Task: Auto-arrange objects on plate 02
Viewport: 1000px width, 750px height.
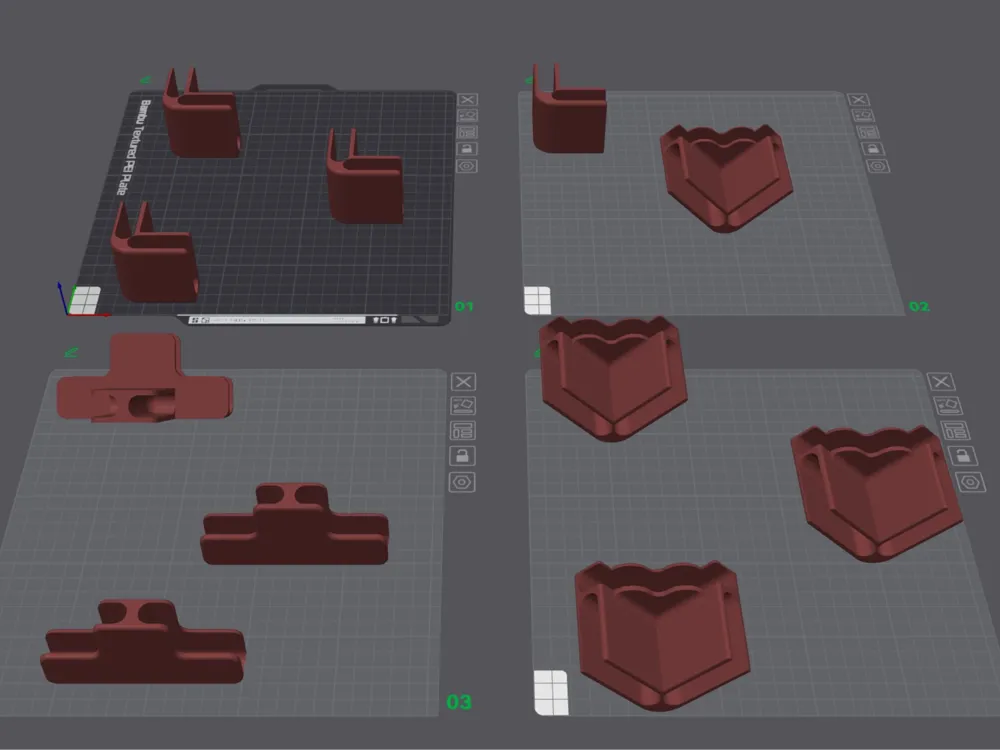Action: 868,132
